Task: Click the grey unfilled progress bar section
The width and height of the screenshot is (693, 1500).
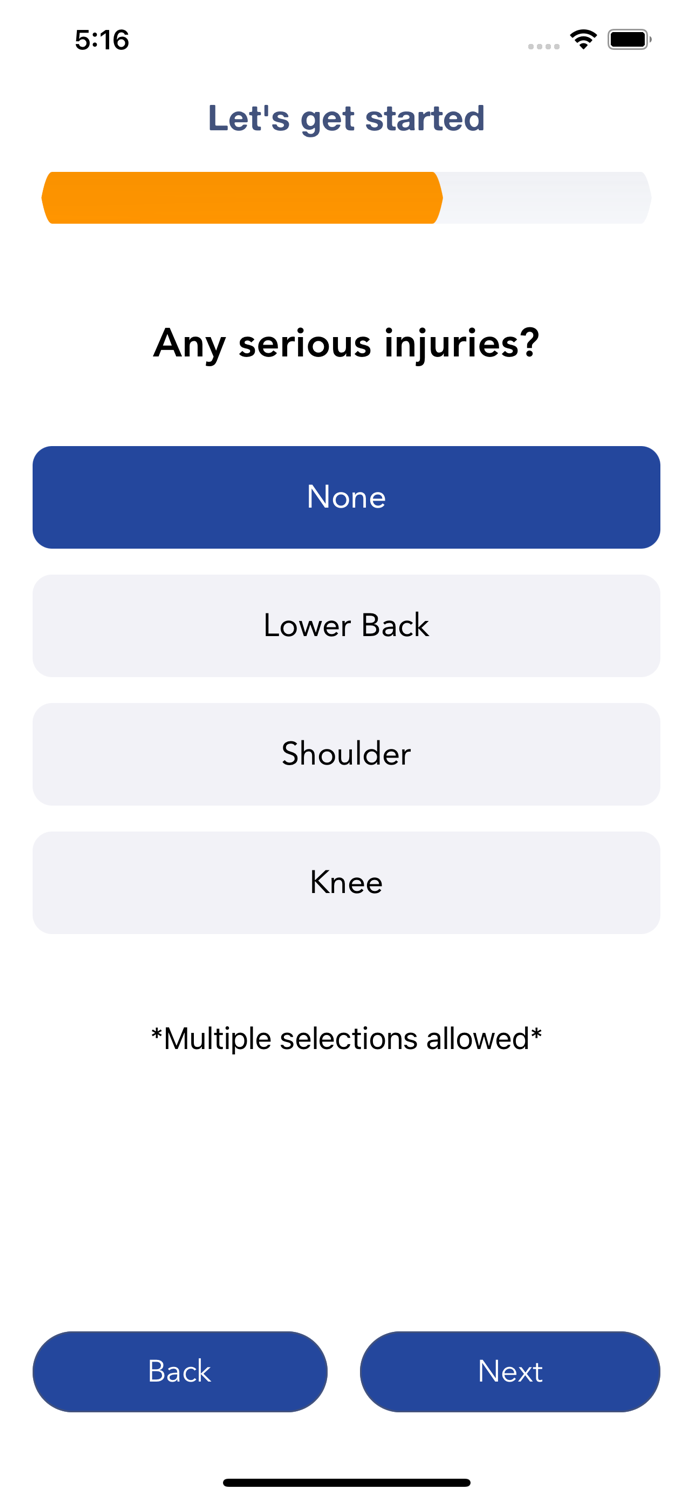Action: pyautogui.click(x=545, y=198)
